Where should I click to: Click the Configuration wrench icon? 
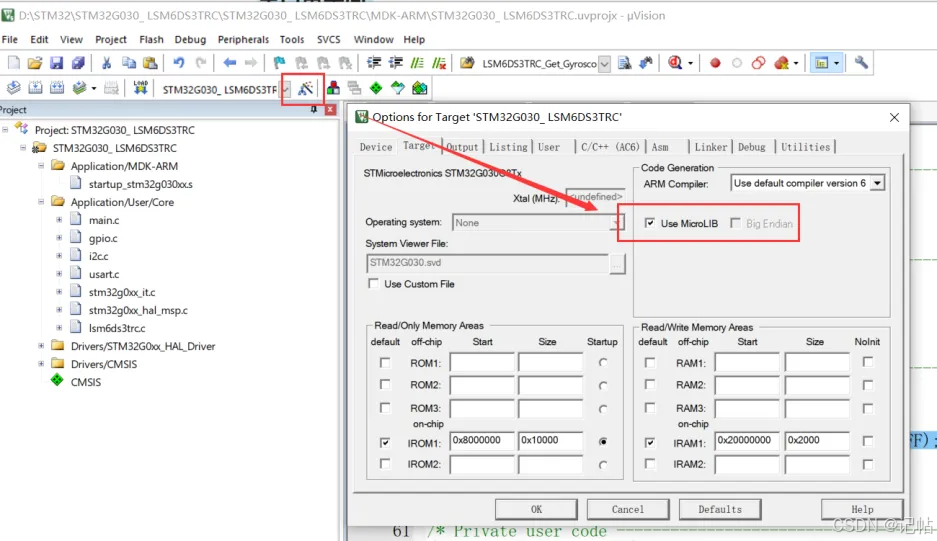tap(861, 63)
